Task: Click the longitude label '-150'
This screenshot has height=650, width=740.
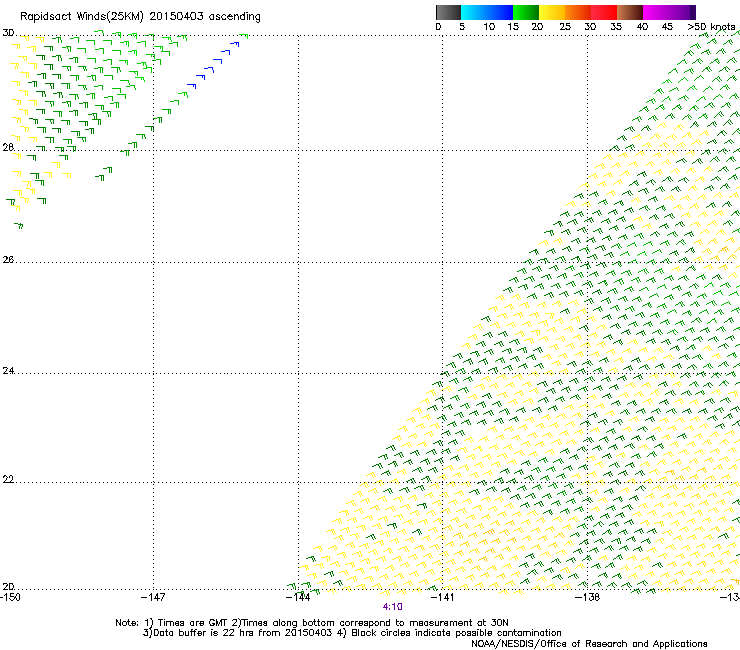Action: click(x=10, y=598)
